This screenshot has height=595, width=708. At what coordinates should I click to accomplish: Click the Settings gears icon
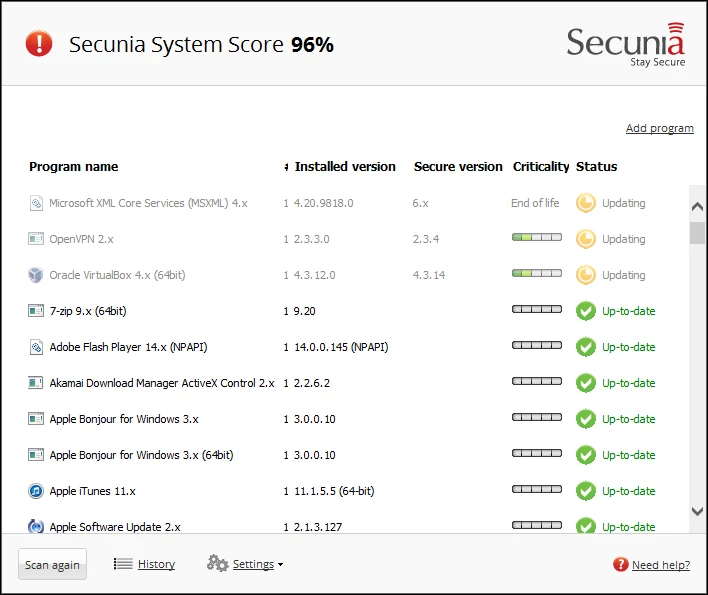click(x=218, y=563)
